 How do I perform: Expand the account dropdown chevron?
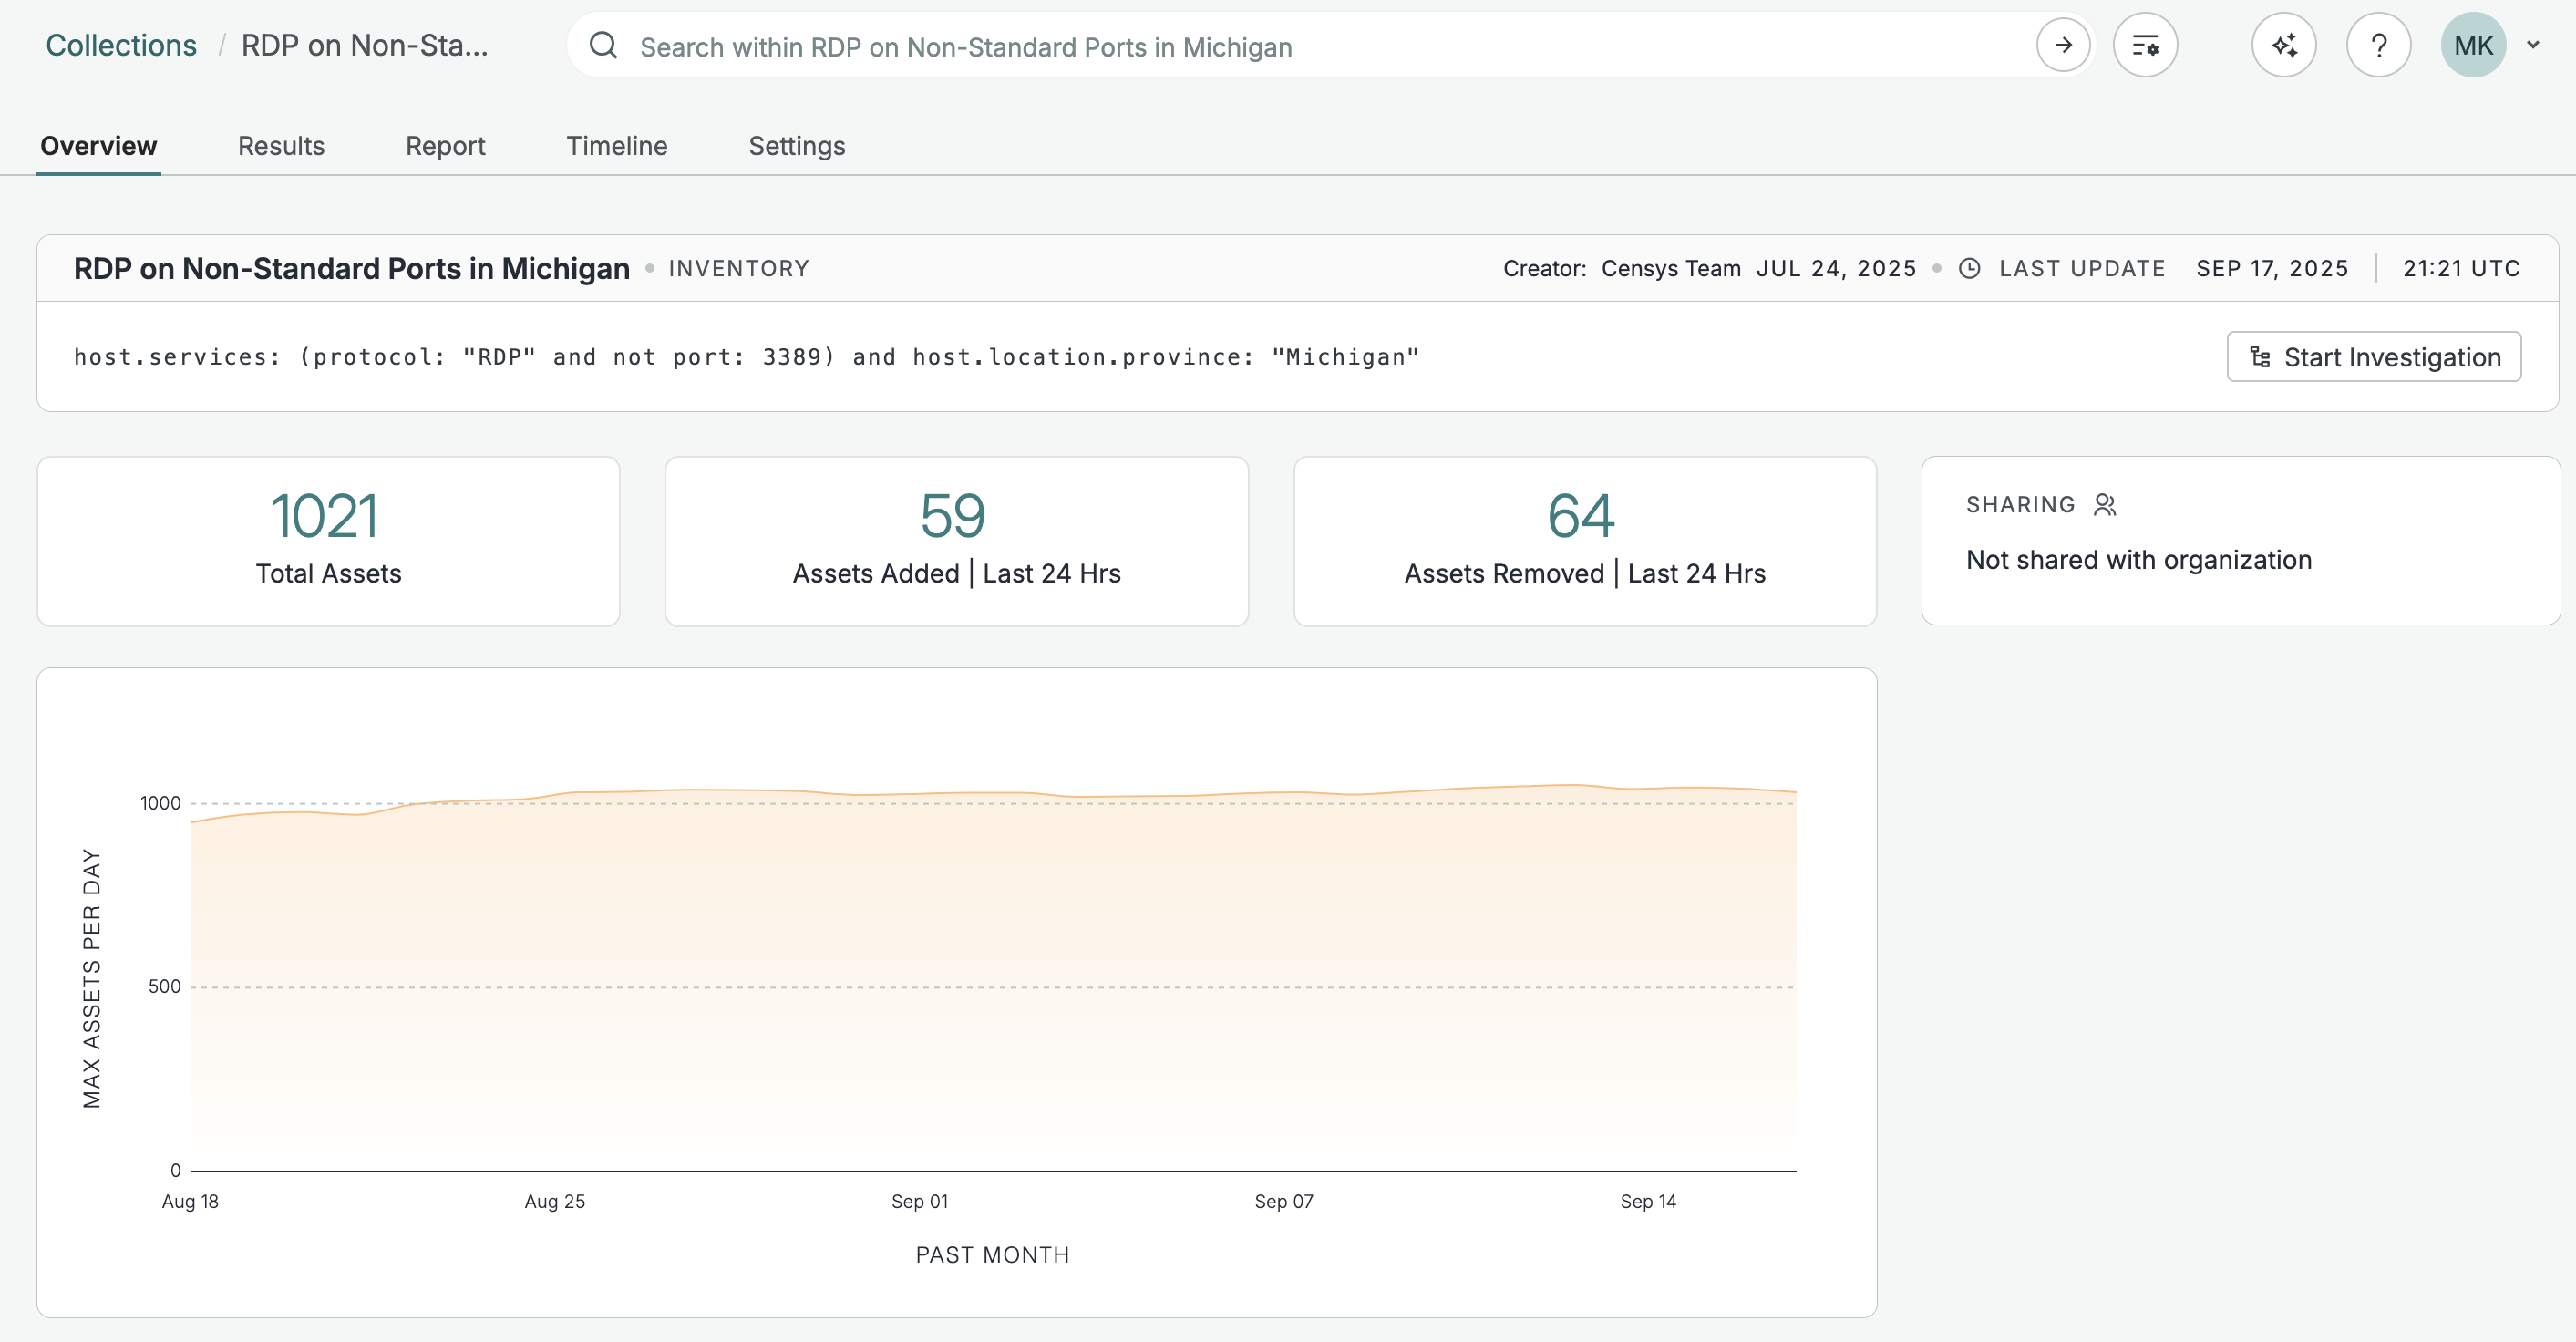pos(2533,45)
